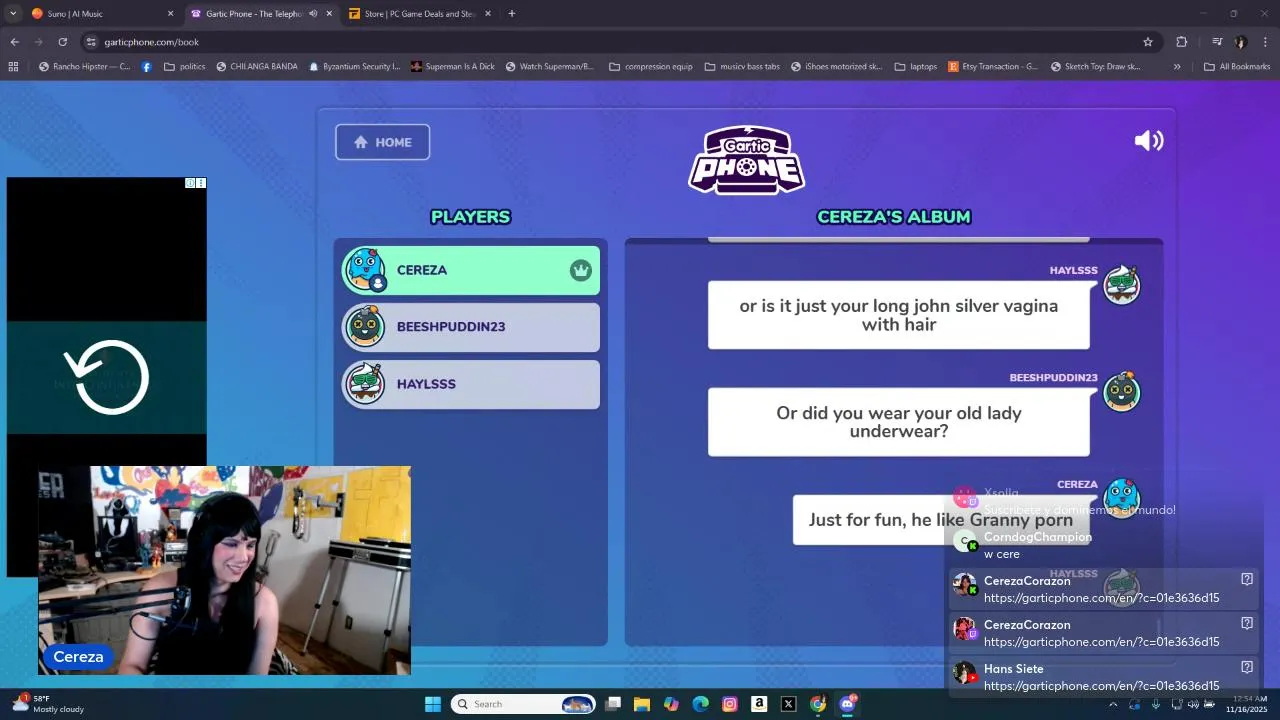1280x720 pixels.
Task: Select the CEREZA player row
Action: coord(471,270)
